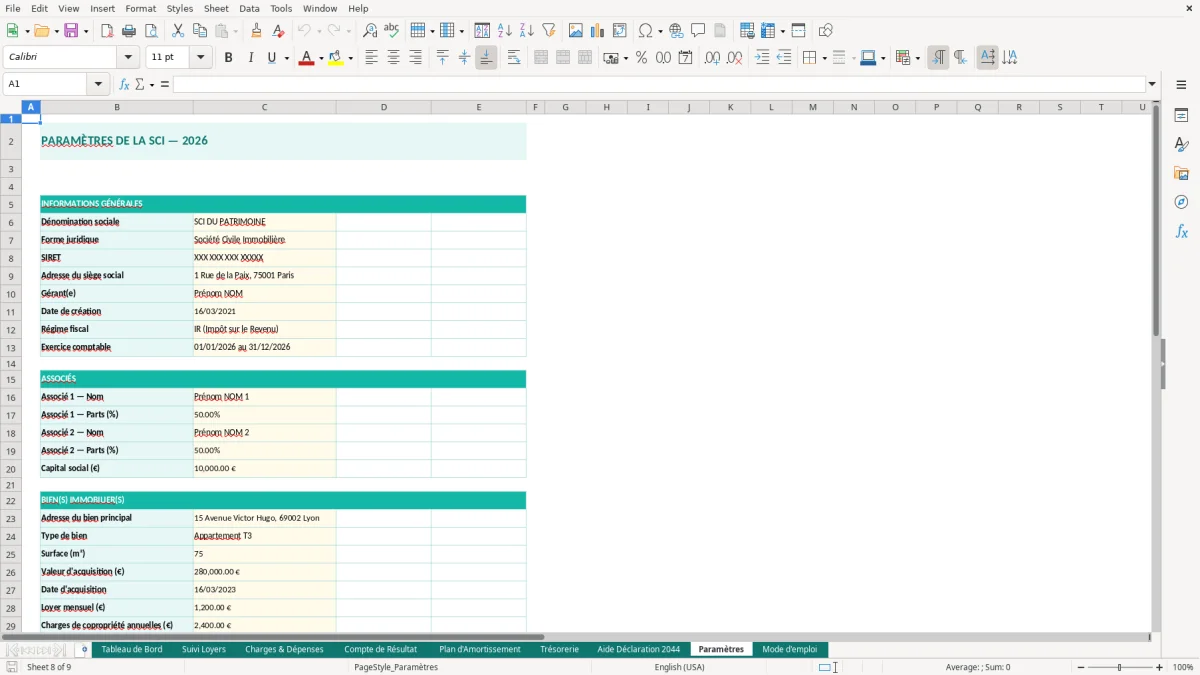Click the Copy icon
This screenshot has width=1200, height=675.
[200, 31]
